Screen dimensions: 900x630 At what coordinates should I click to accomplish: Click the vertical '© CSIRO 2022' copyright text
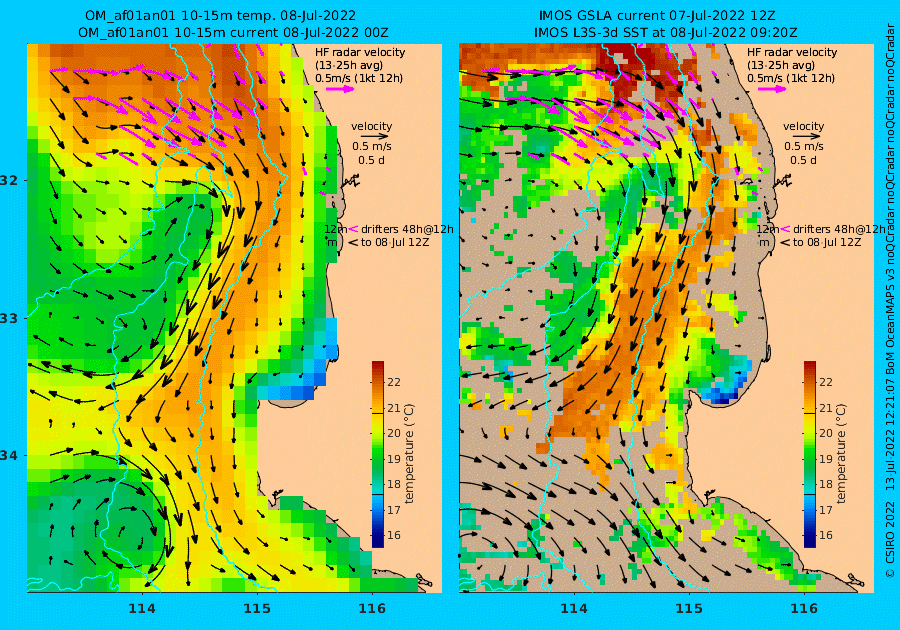point(890,539)
